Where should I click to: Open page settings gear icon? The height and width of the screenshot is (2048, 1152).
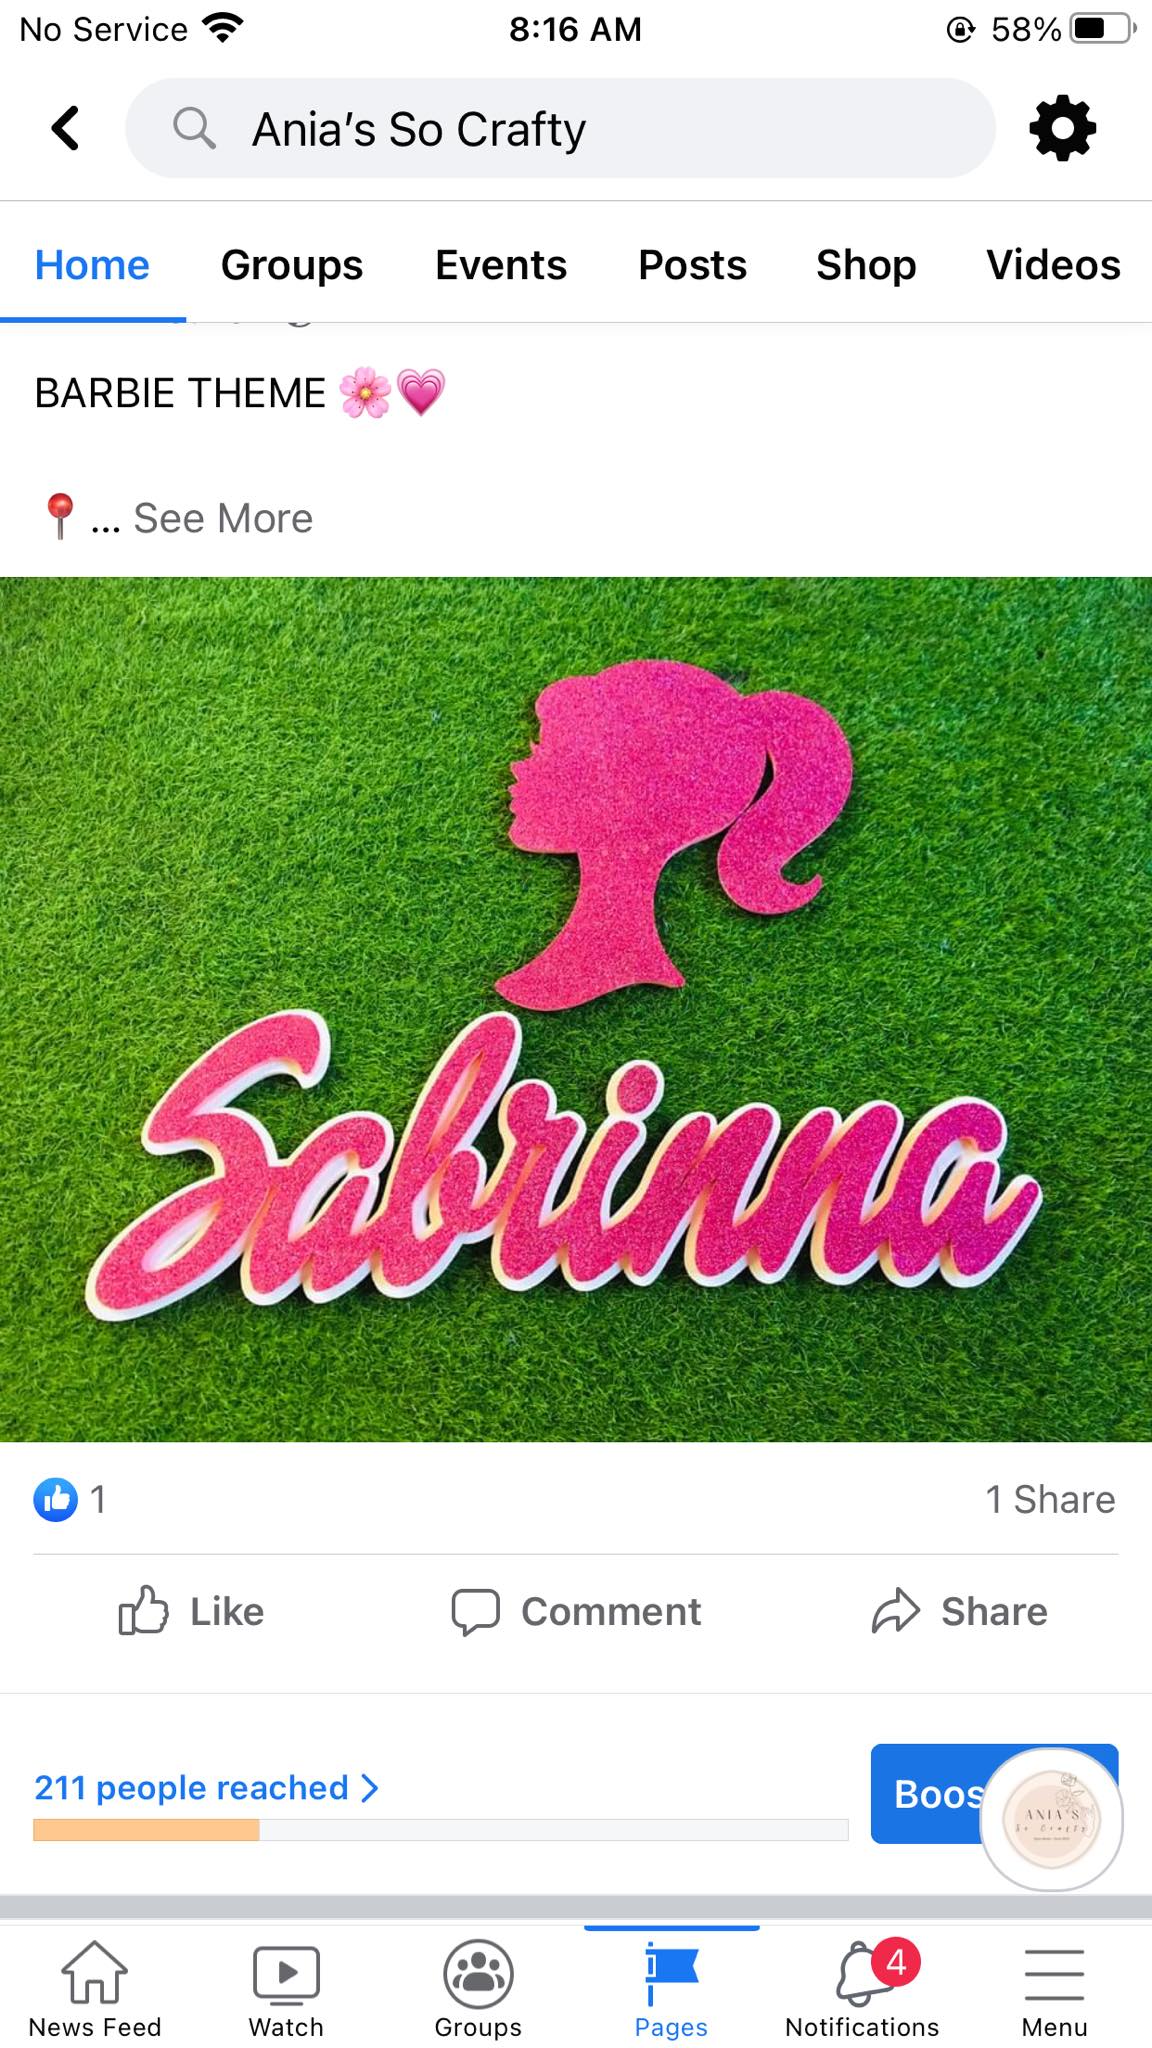1062,128
